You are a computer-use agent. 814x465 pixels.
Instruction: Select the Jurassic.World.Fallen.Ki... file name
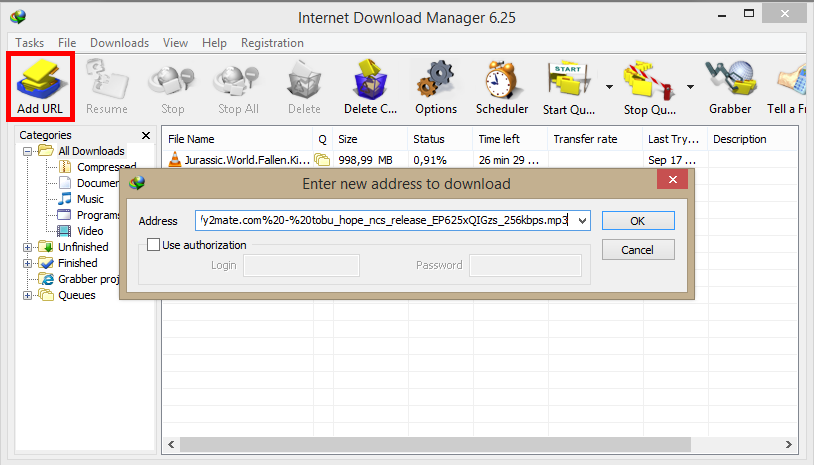(247, 160)
